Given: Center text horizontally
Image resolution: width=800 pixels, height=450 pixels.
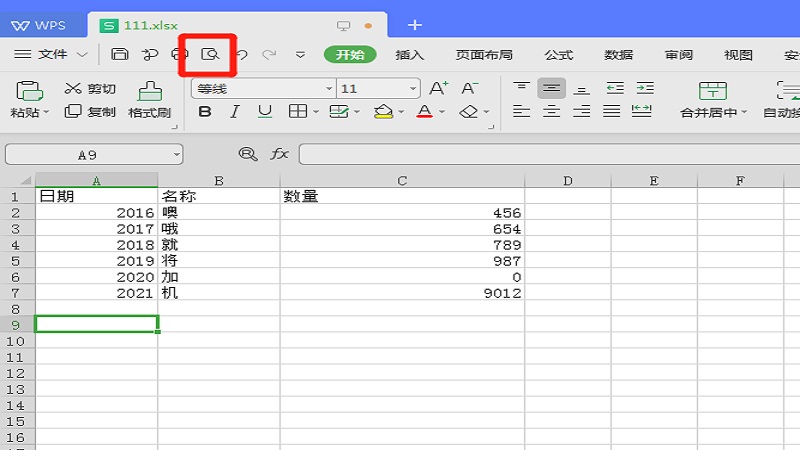Looking at the screenshot, I should point(552,111).
